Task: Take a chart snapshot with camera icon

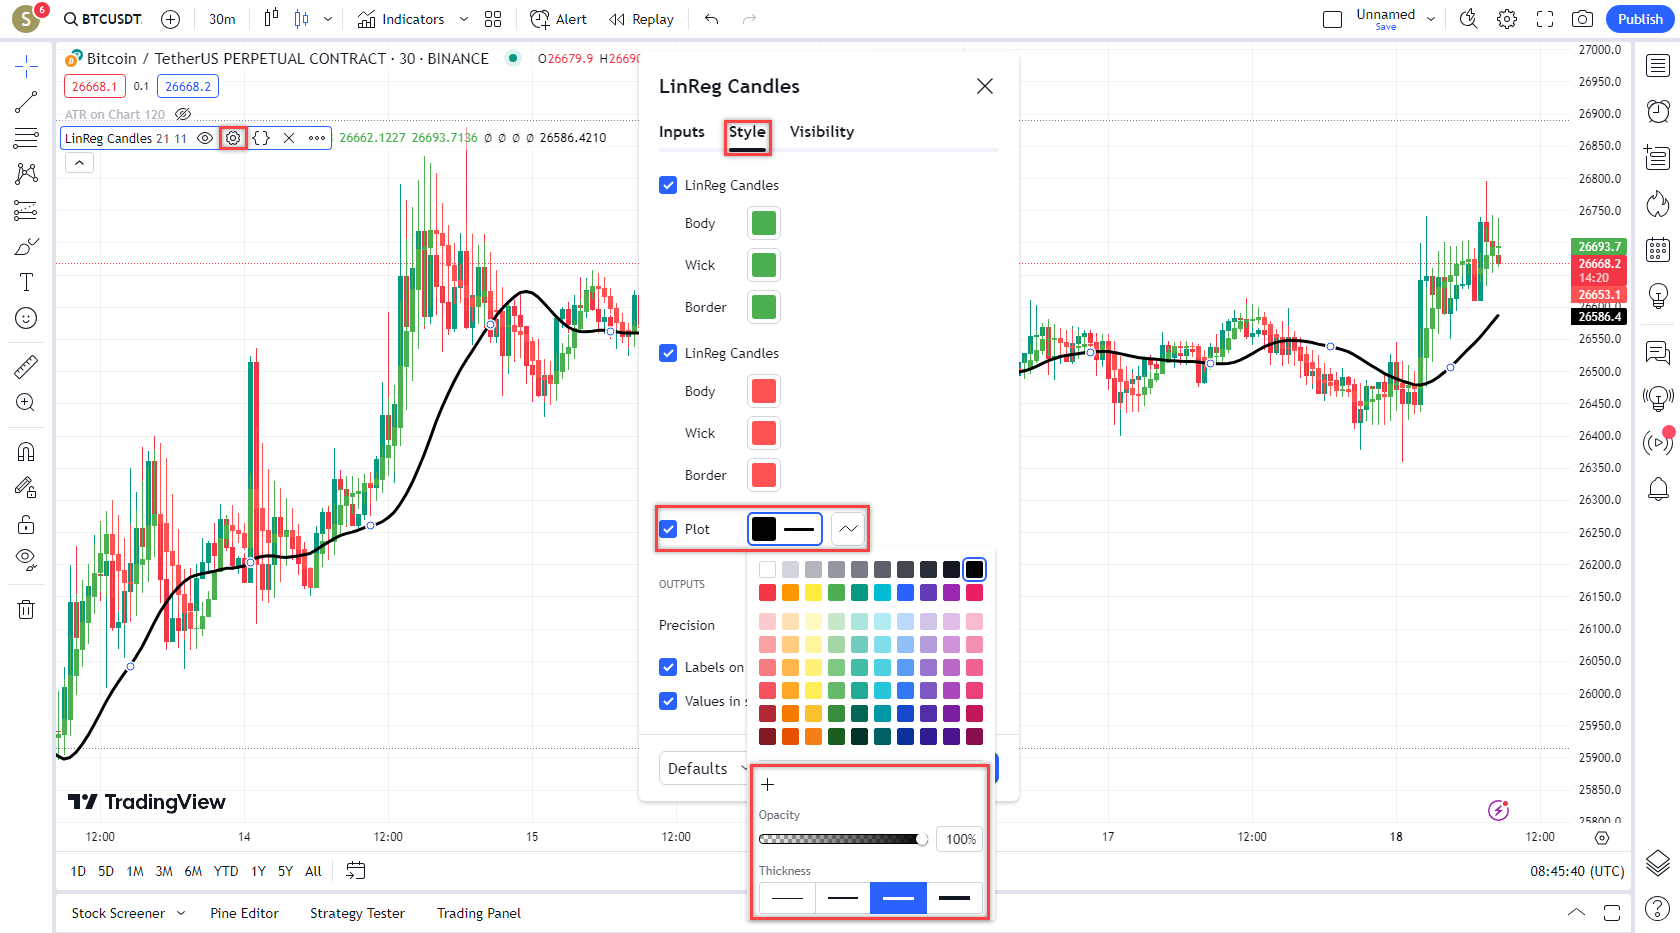Action: [x=1581, y=19]
